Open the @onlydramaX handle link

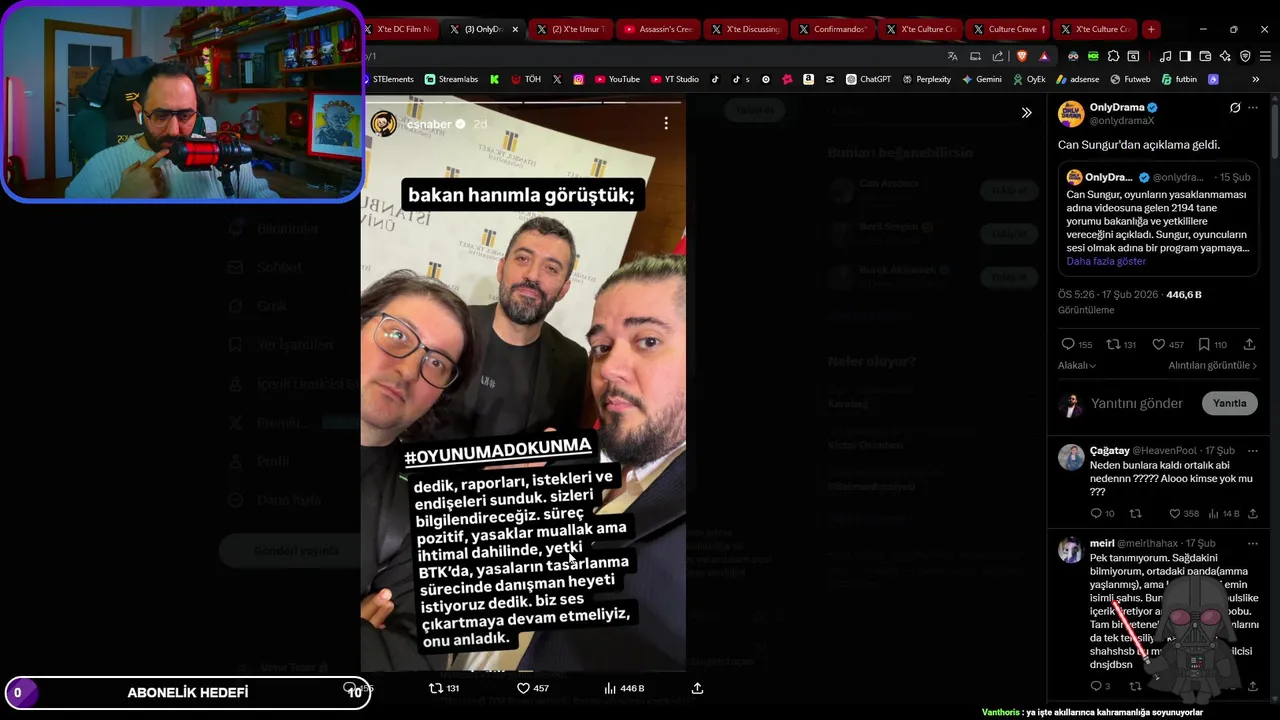click(1122, 120)
